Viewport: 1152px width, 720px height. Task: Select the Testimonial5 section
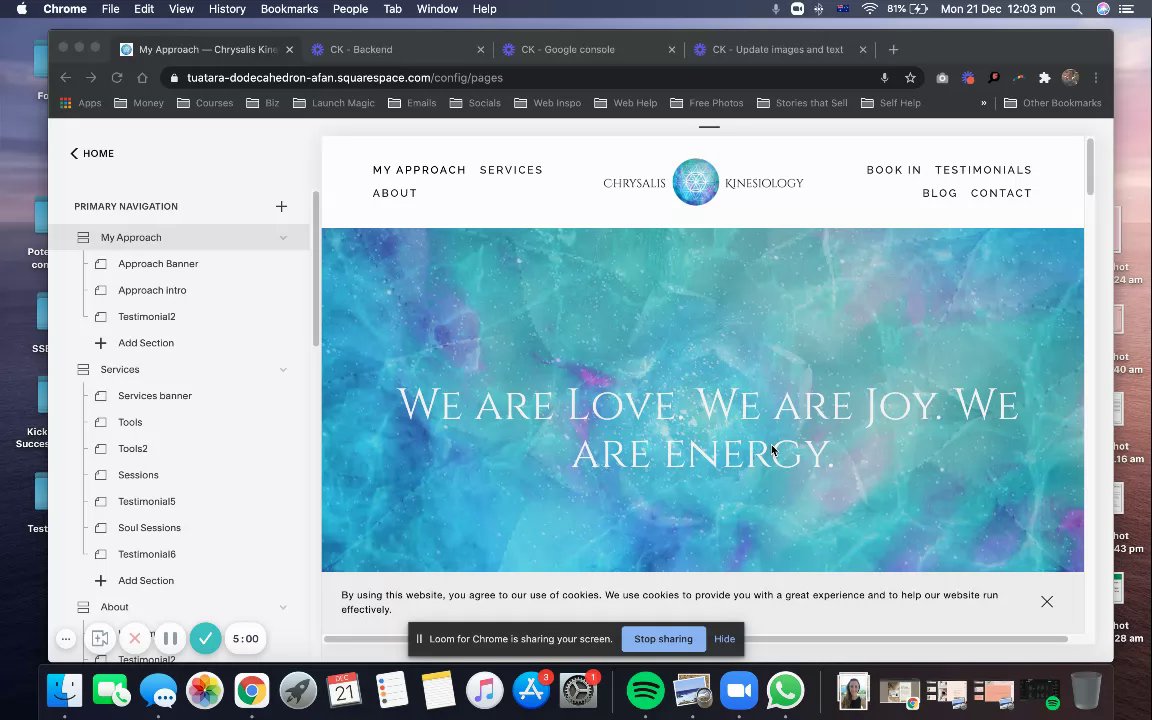click(x=147, y=501)
